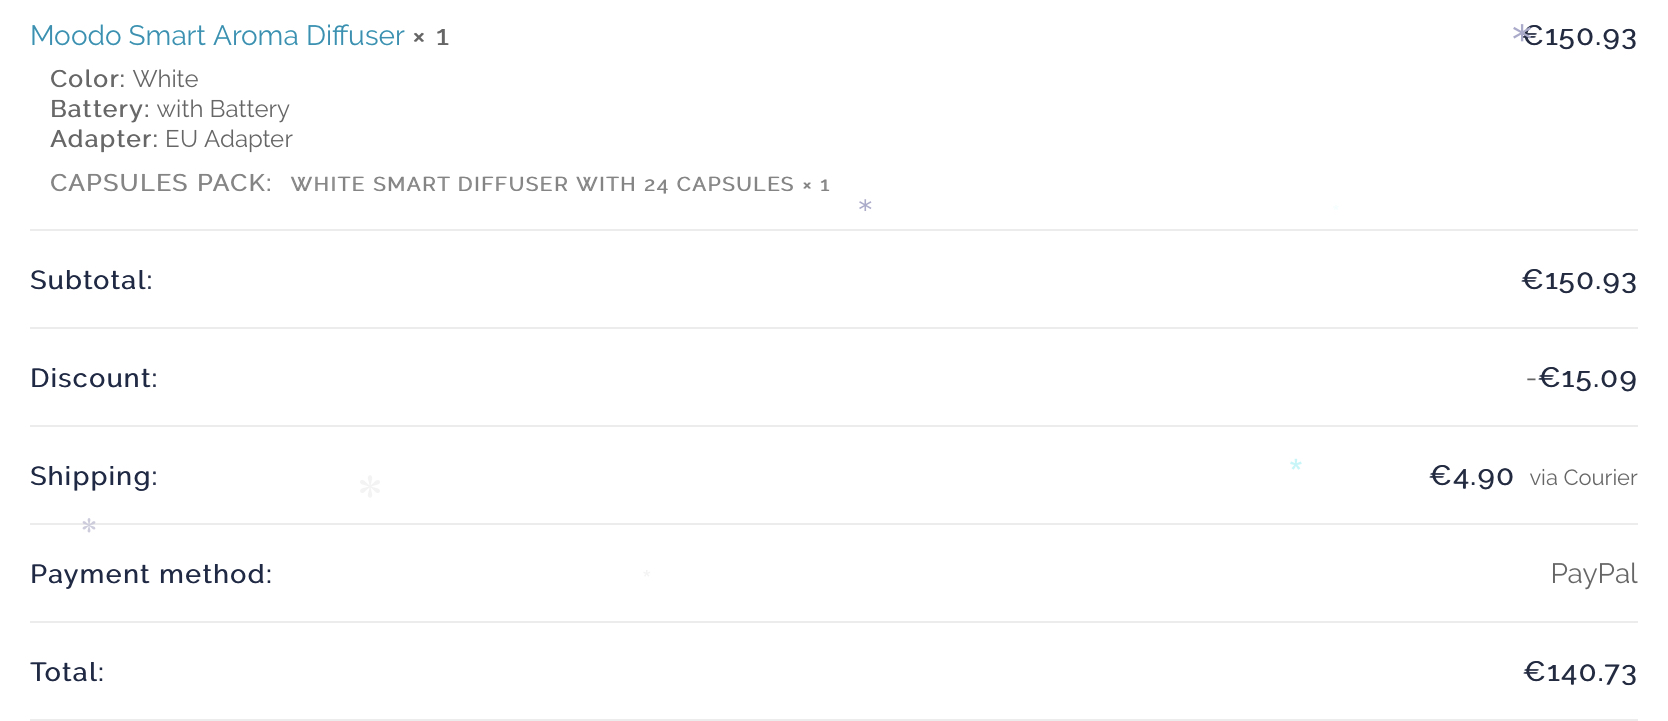Click the Adapter: EU Adapter attribute
The image size is (1668, 721).
click(171, 139)
